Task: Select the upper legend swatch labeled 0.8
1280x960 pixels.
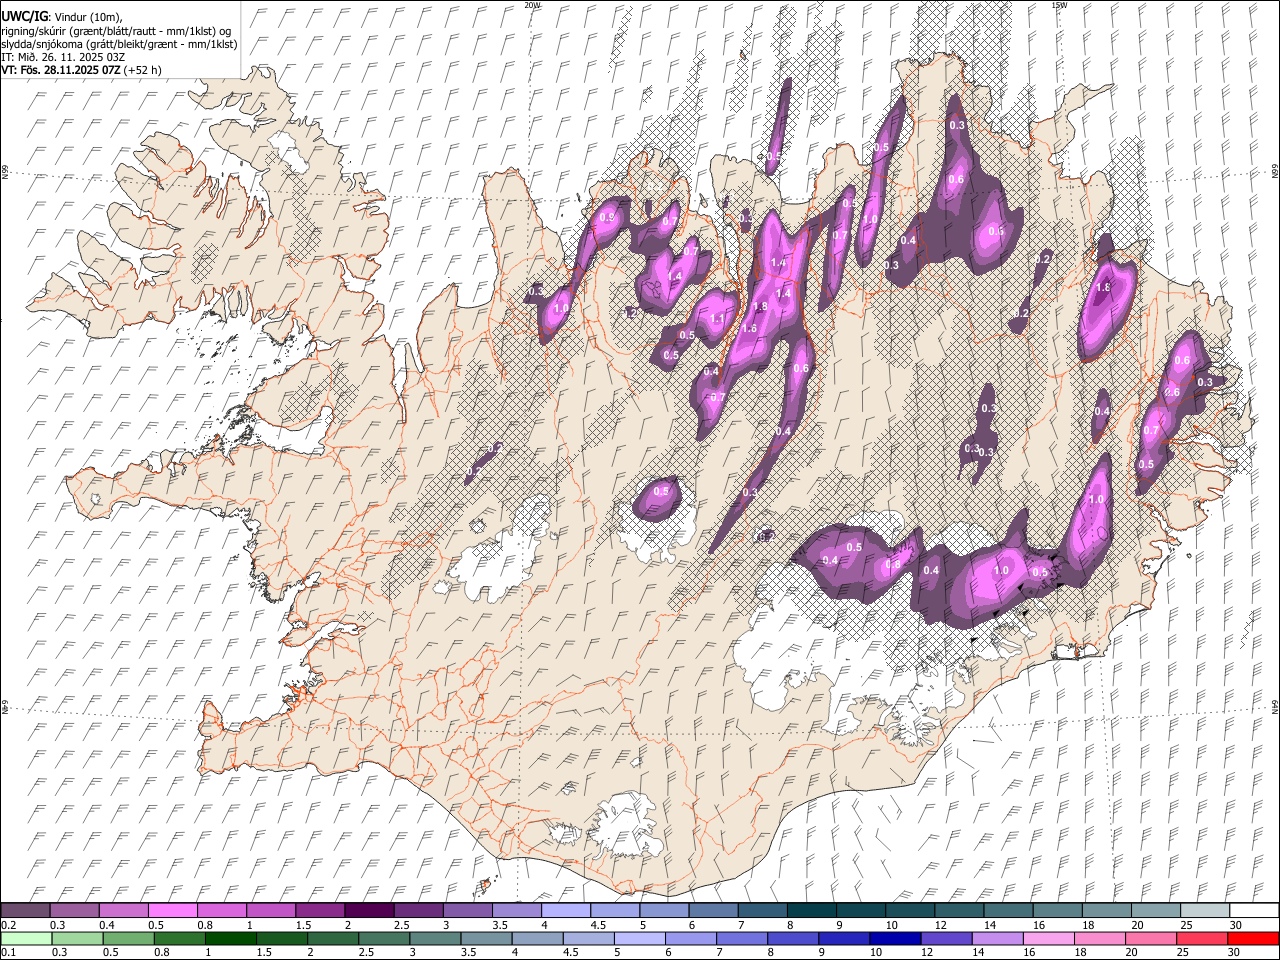Action: click(x=221, y=911)
